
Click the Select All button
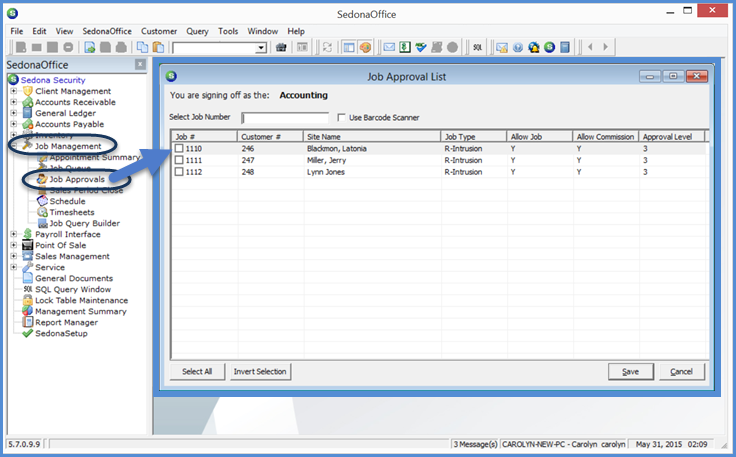coord(197,371)
